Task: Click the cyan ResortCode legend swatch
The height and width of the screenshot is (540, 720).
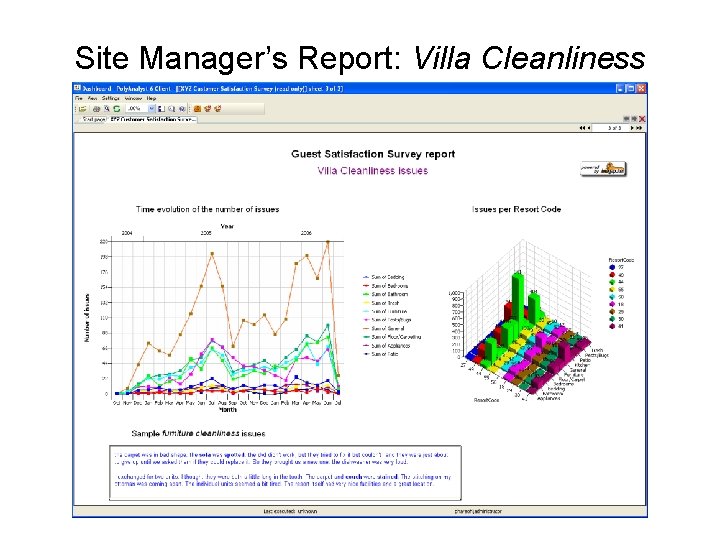Action: [612, 297]
